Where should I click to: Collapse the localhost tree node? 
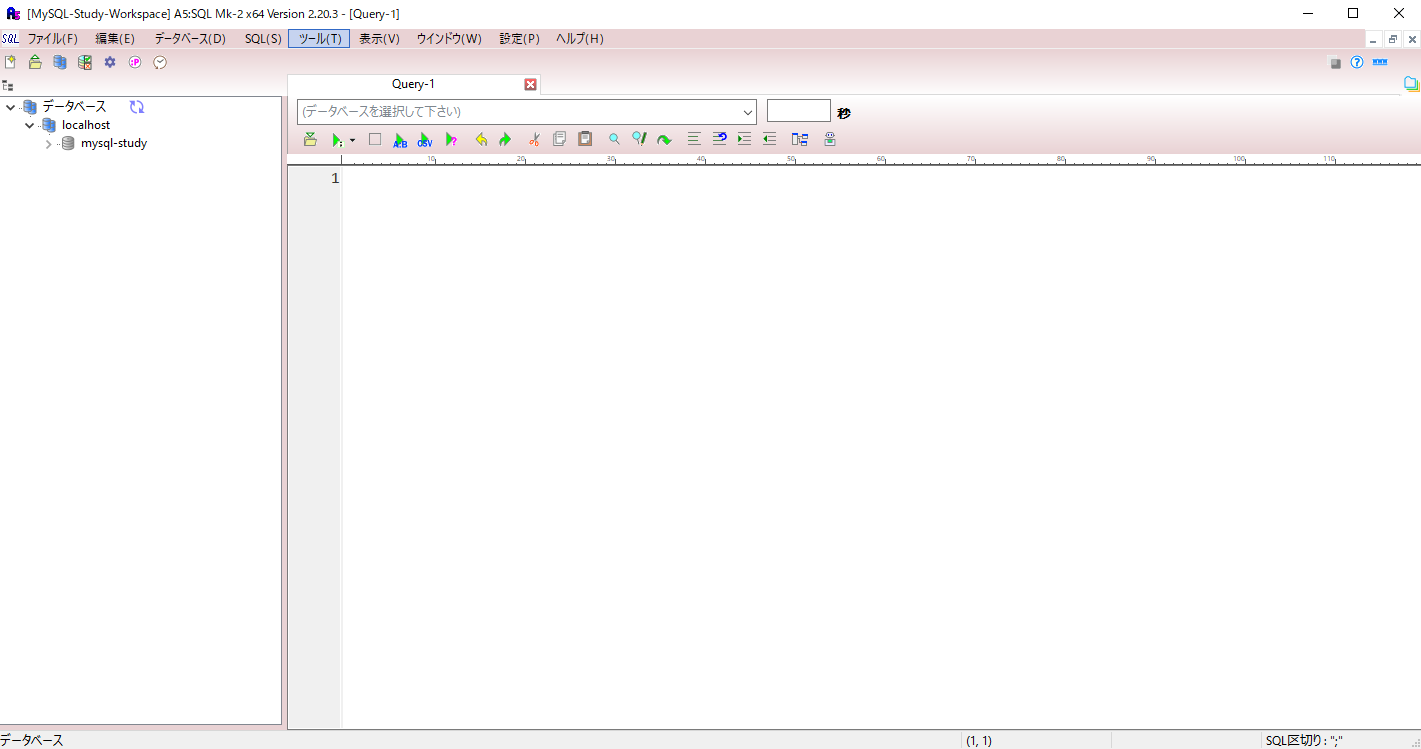click(x=30, y=125)
